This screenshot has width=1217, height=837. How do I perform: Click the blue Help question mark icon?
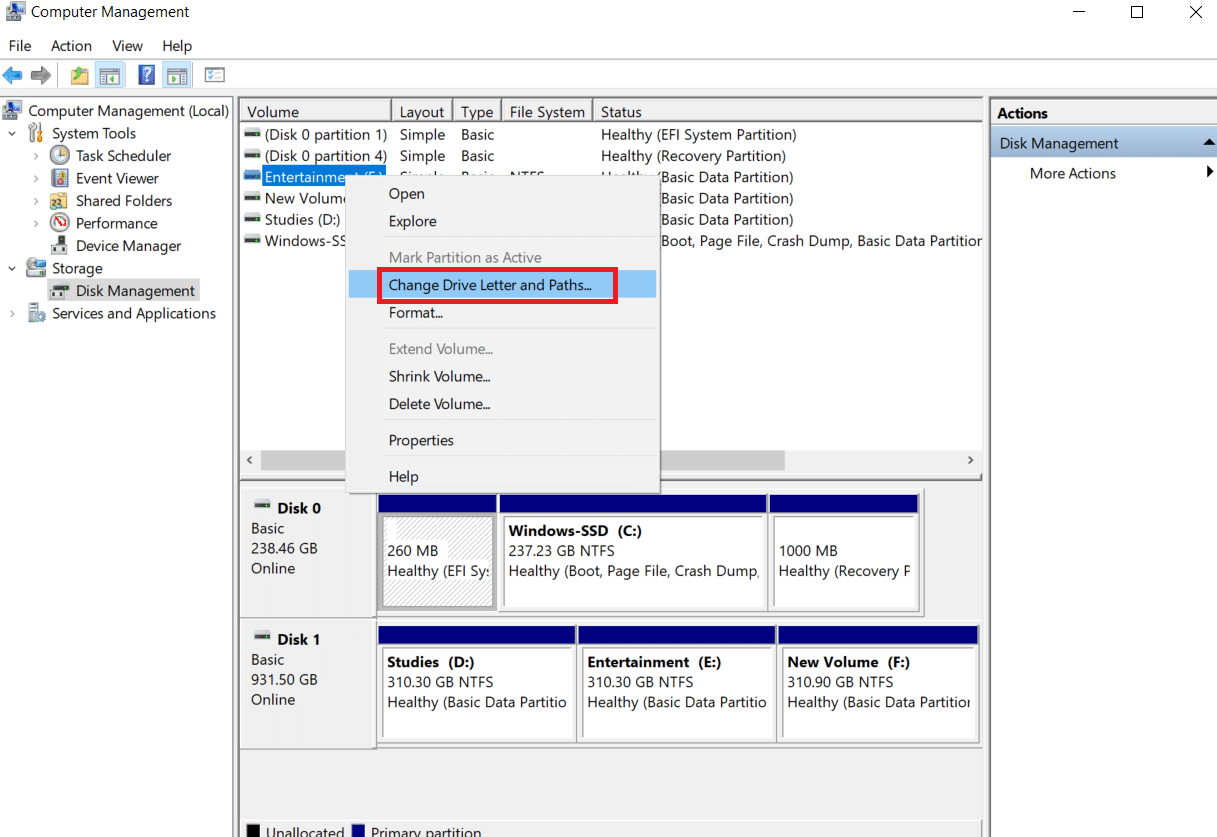(x=147, y=75)
